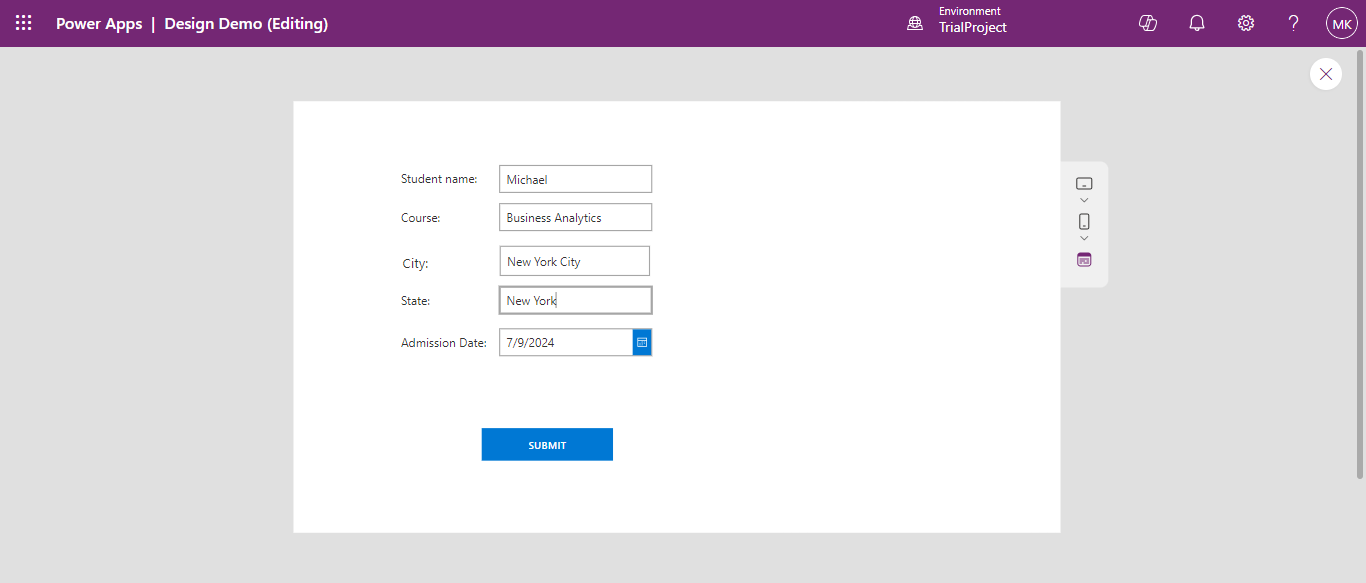
Task: Click the Student name text field
Action: (575, 179)
